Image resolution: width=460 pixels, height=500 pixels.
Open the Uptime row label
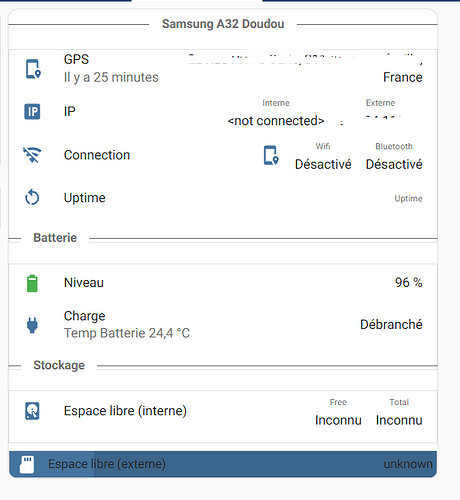[x=85, y=198]
